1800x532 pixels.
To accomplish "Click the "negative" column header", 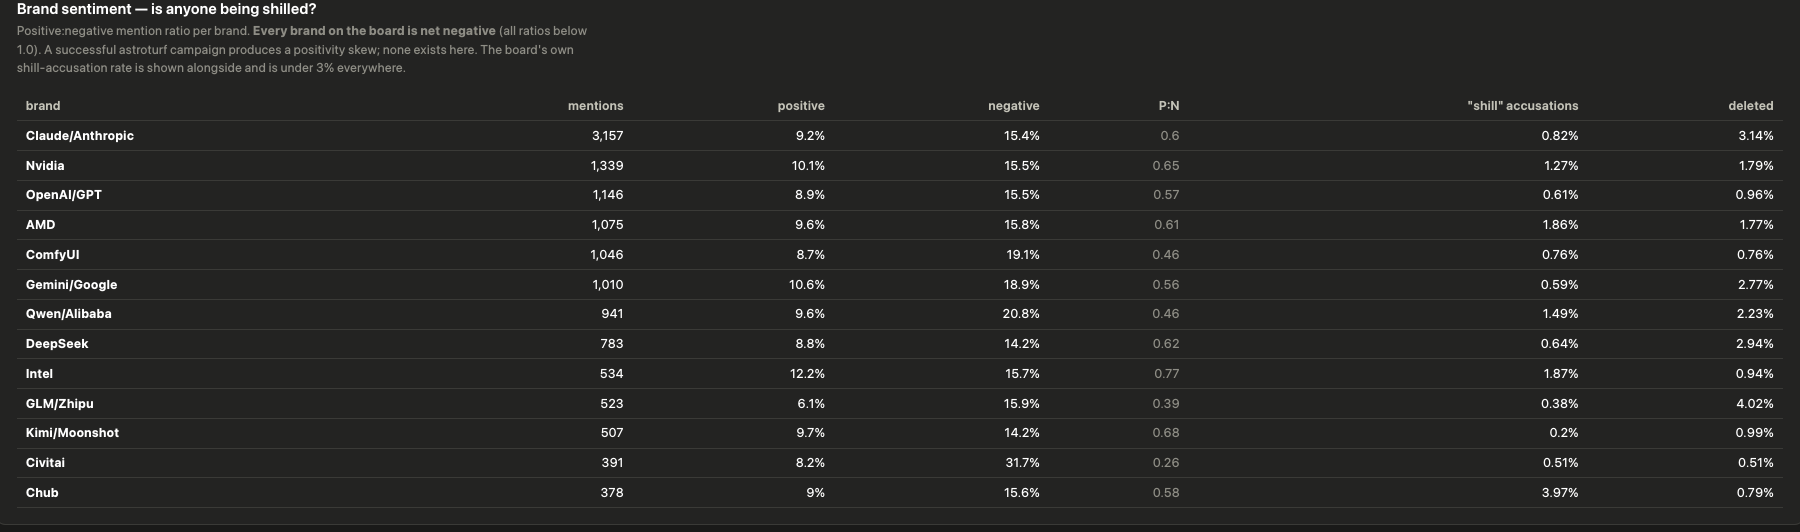I will pos(1013,106).
